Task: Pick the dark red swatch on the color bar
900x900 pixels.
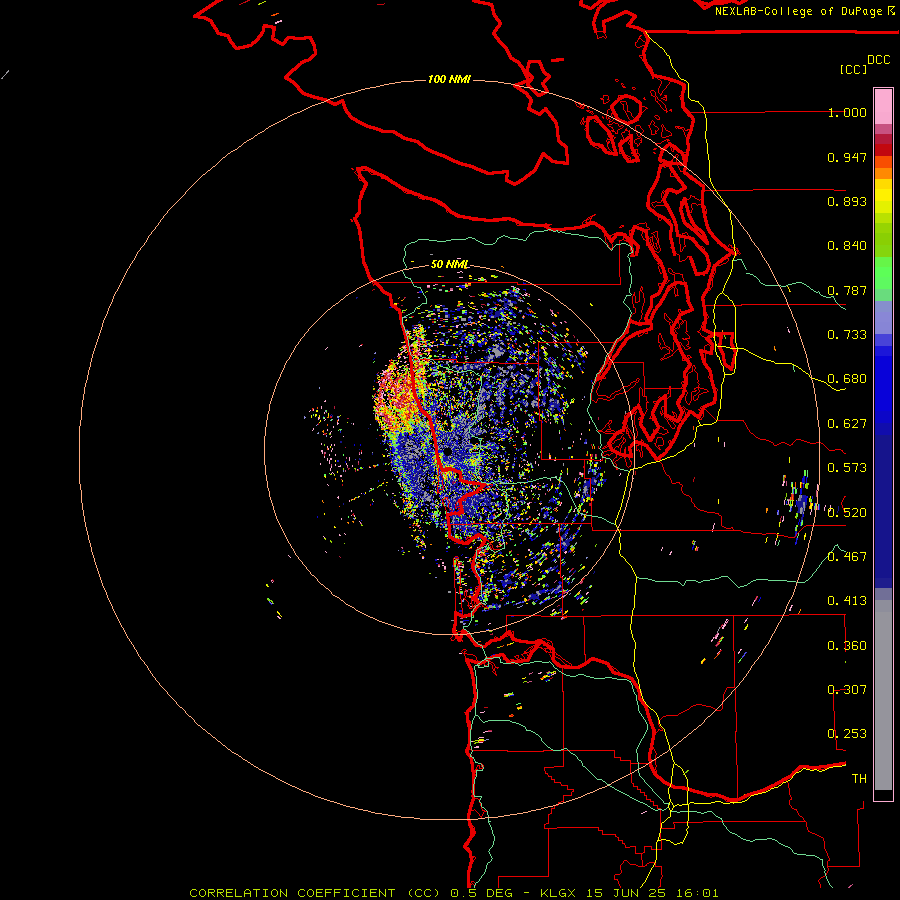Action: coord(883,150)
